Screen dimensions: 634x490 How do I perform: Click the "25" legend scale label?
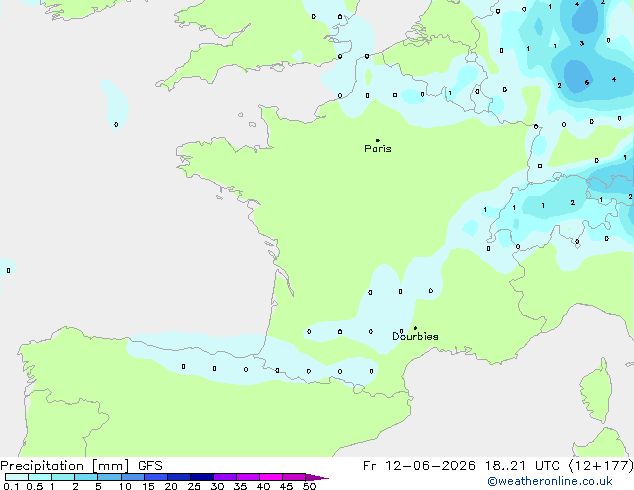pyautogui.click(x=194, y=486)
